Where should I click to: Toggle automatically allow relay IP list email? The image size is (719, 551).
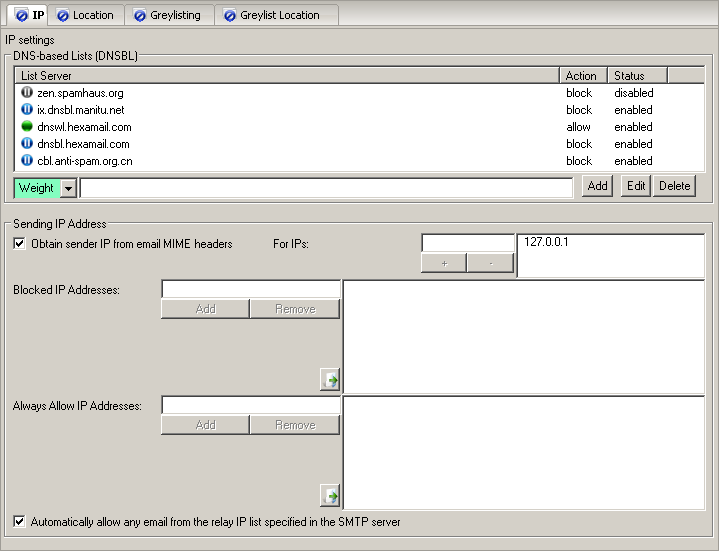coord(20,521)
